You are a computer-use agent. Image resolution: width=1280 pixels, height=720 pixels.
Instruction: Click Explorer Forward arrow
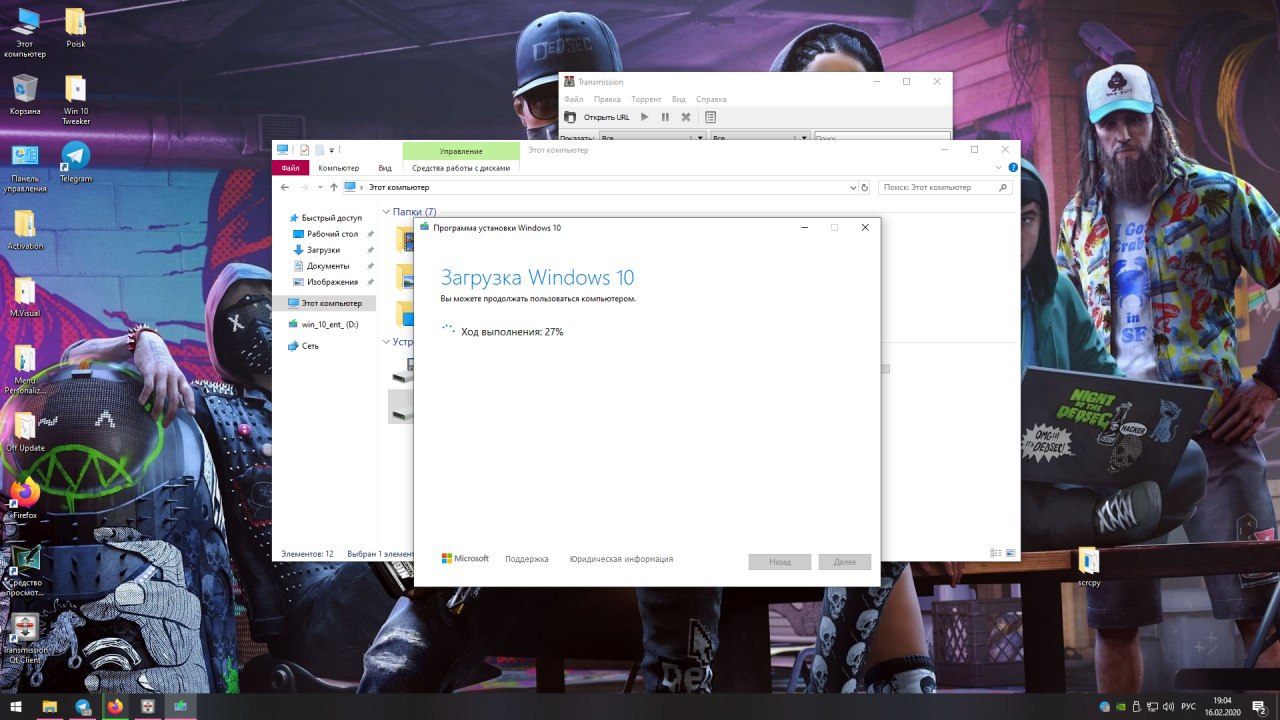pos(304,187)
